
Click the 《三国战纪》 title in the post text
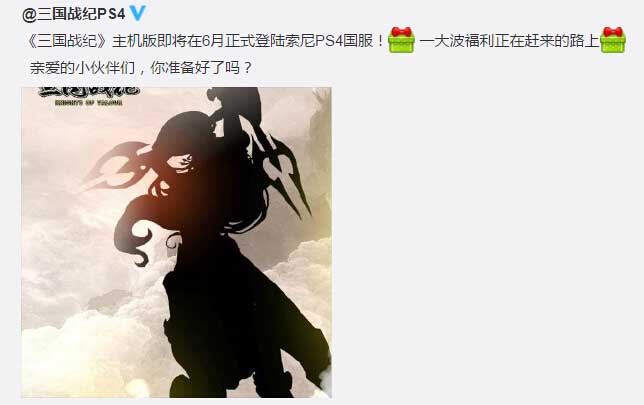click(x=68, y=41)
